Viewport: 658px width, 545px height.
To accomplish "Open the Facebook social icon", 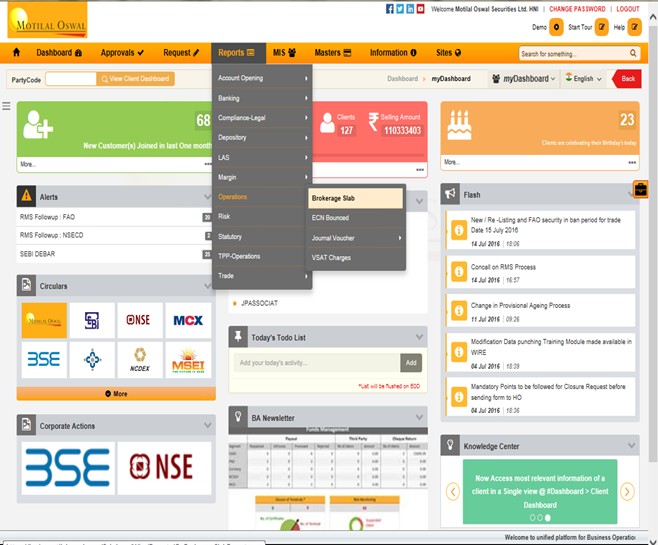I will click(389, 9).
